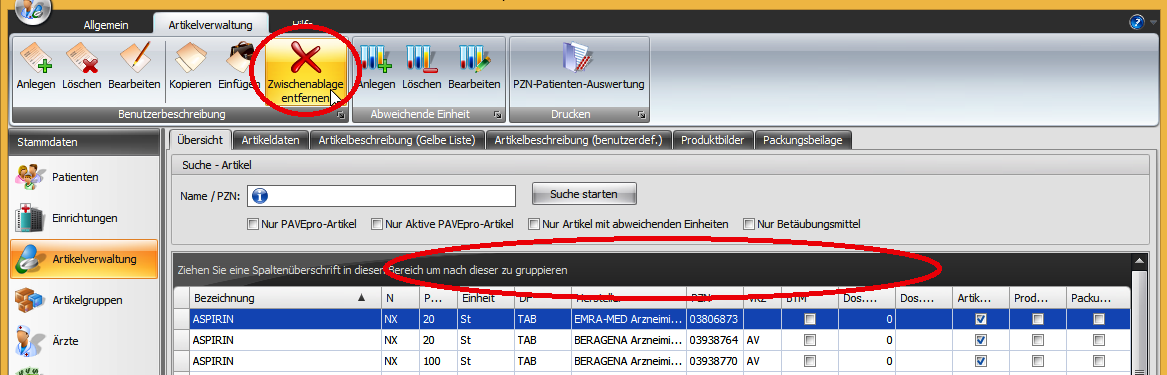Open PZN-Patienten-Auswertung report
1167x375 pixels.
pyautogui.click(x=578, y=67)
